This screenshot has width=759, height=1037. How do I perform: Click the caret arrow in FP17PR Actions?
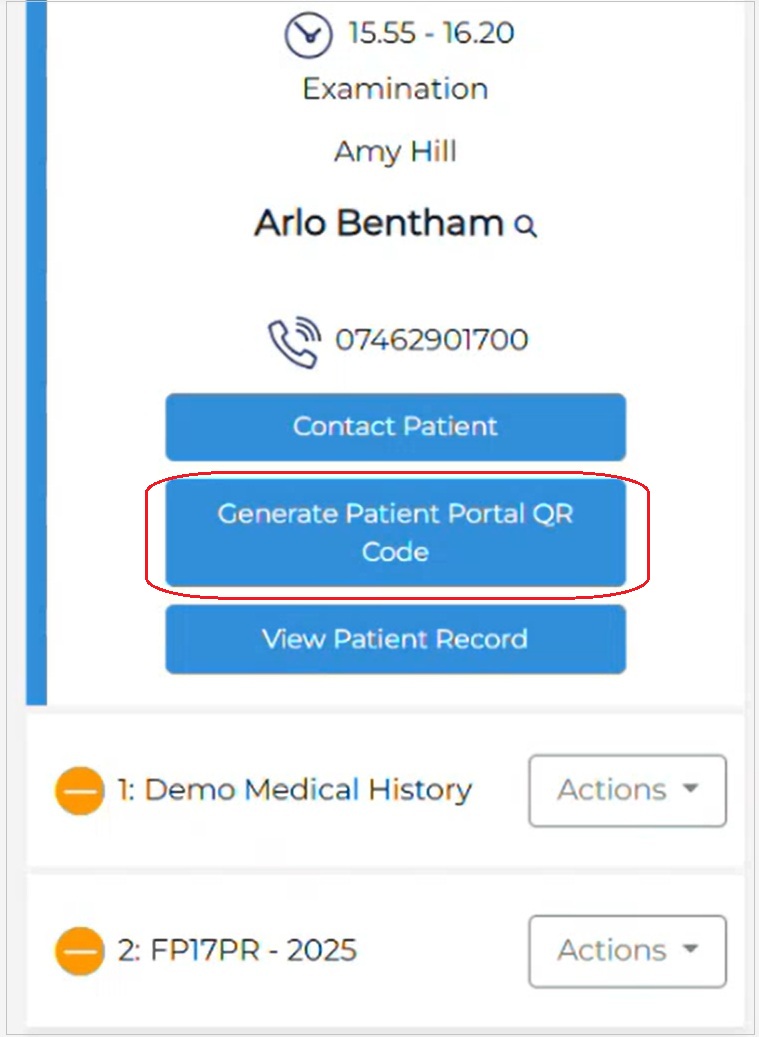point(690,949)
